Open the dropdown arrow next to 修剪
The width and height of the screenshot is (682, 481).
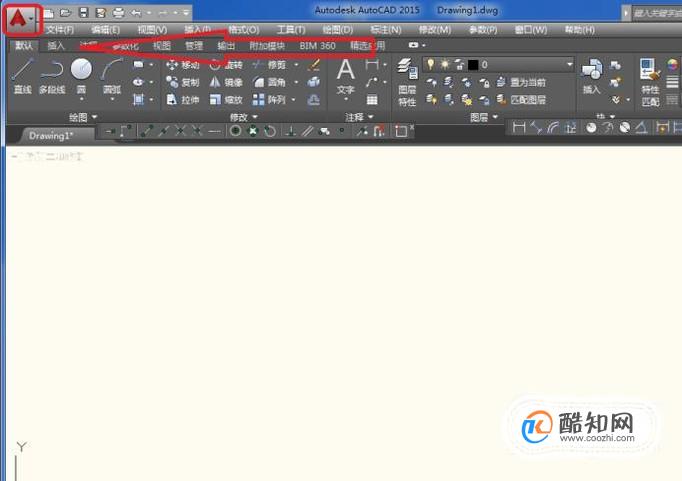click(x=296, y=65)
